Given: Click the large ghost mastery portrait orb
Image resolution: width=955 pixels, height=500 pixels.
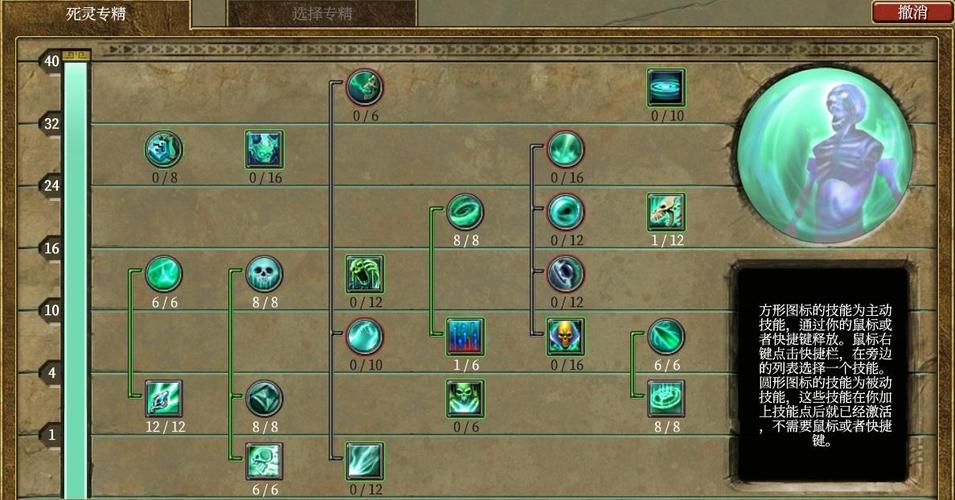Looking at the screenshot, I should click(825, 155).
